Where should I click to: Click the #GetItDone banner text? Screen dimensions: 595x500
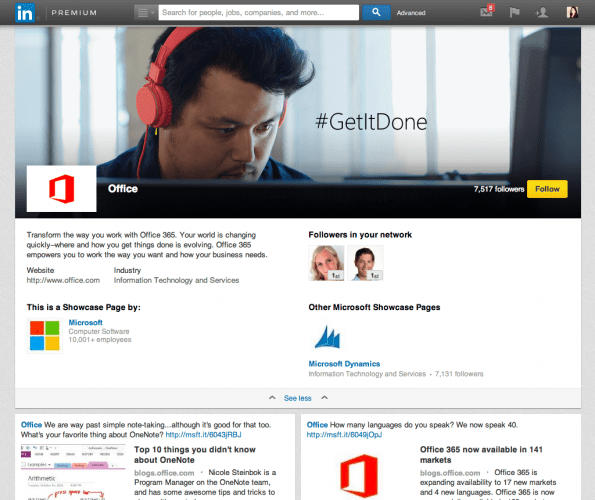(371, 122)
